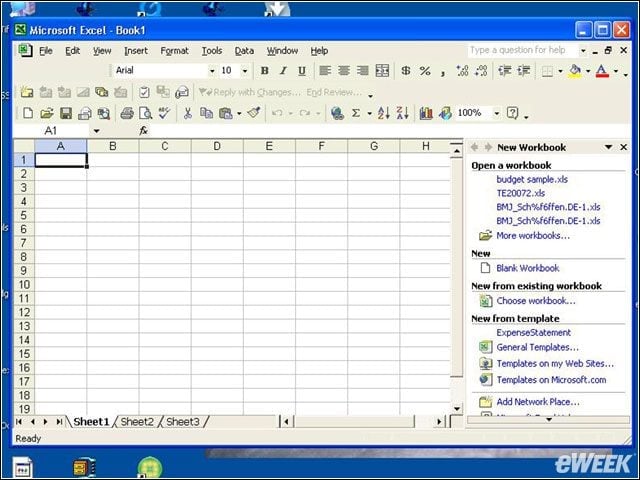The height and width of the screenshot is (480, 640).
Task: Align cell text left
Action: 325,71
